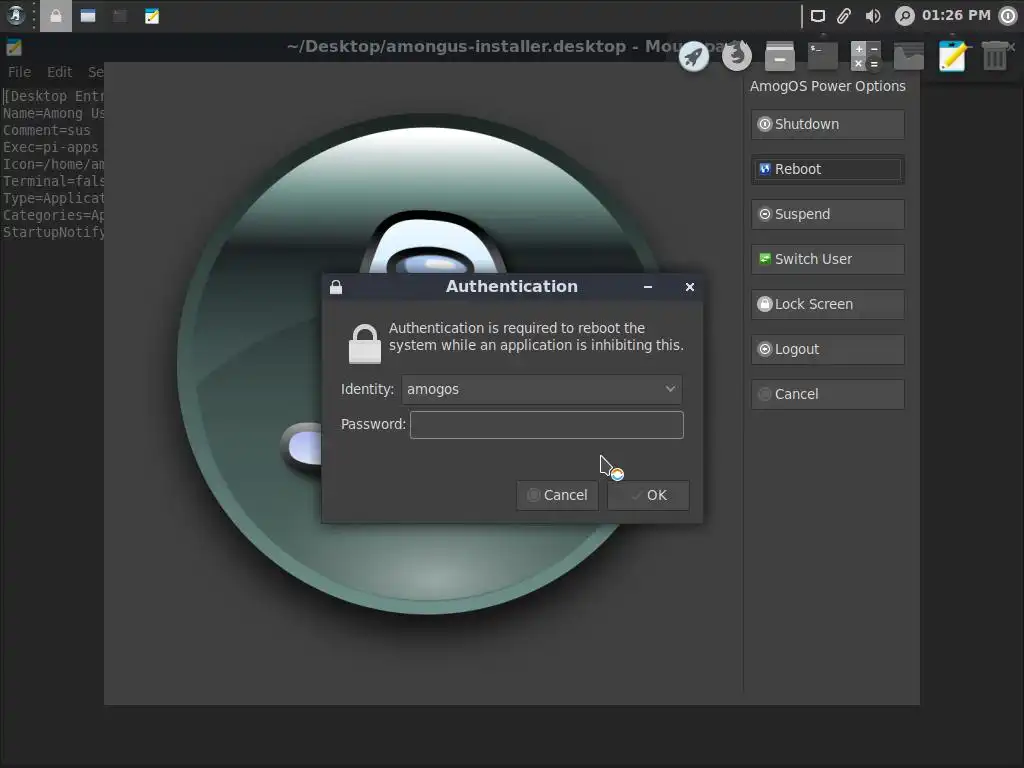Click the AmogOS Power Options heading
The width and height of the screenshot is (1024, 768).
827,86
